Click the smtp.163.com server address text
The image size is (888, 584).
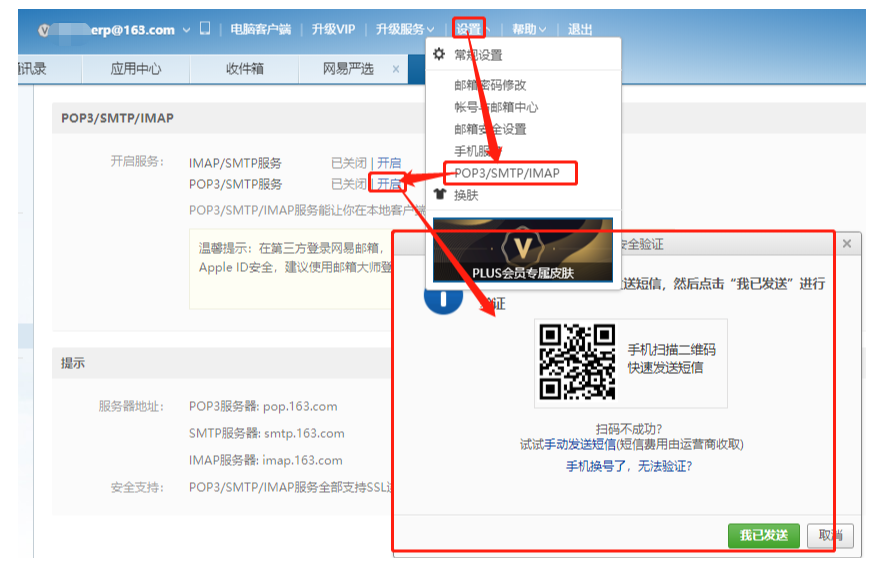point(304,433)
